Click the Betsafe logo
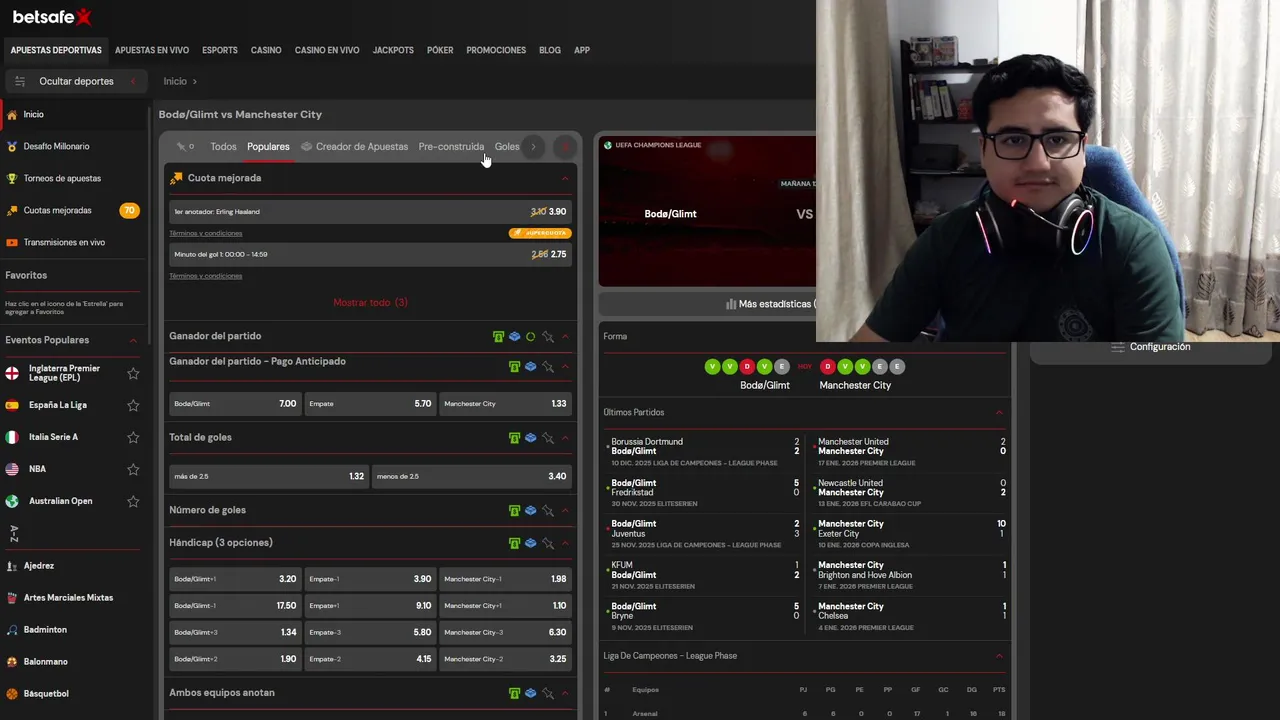Image resolution: width=1280 pixels, height=720 pixels. (x=52, y=16)
